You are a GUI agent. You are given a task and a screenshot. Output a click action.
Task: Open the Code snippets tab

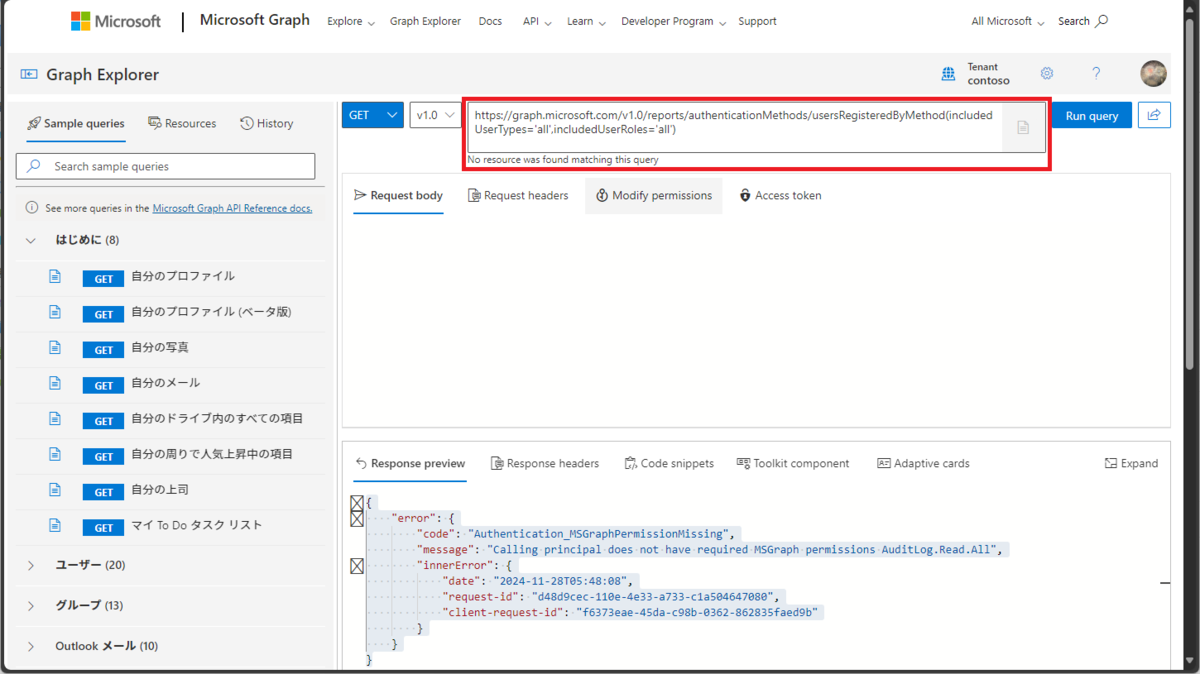[669, 464]
